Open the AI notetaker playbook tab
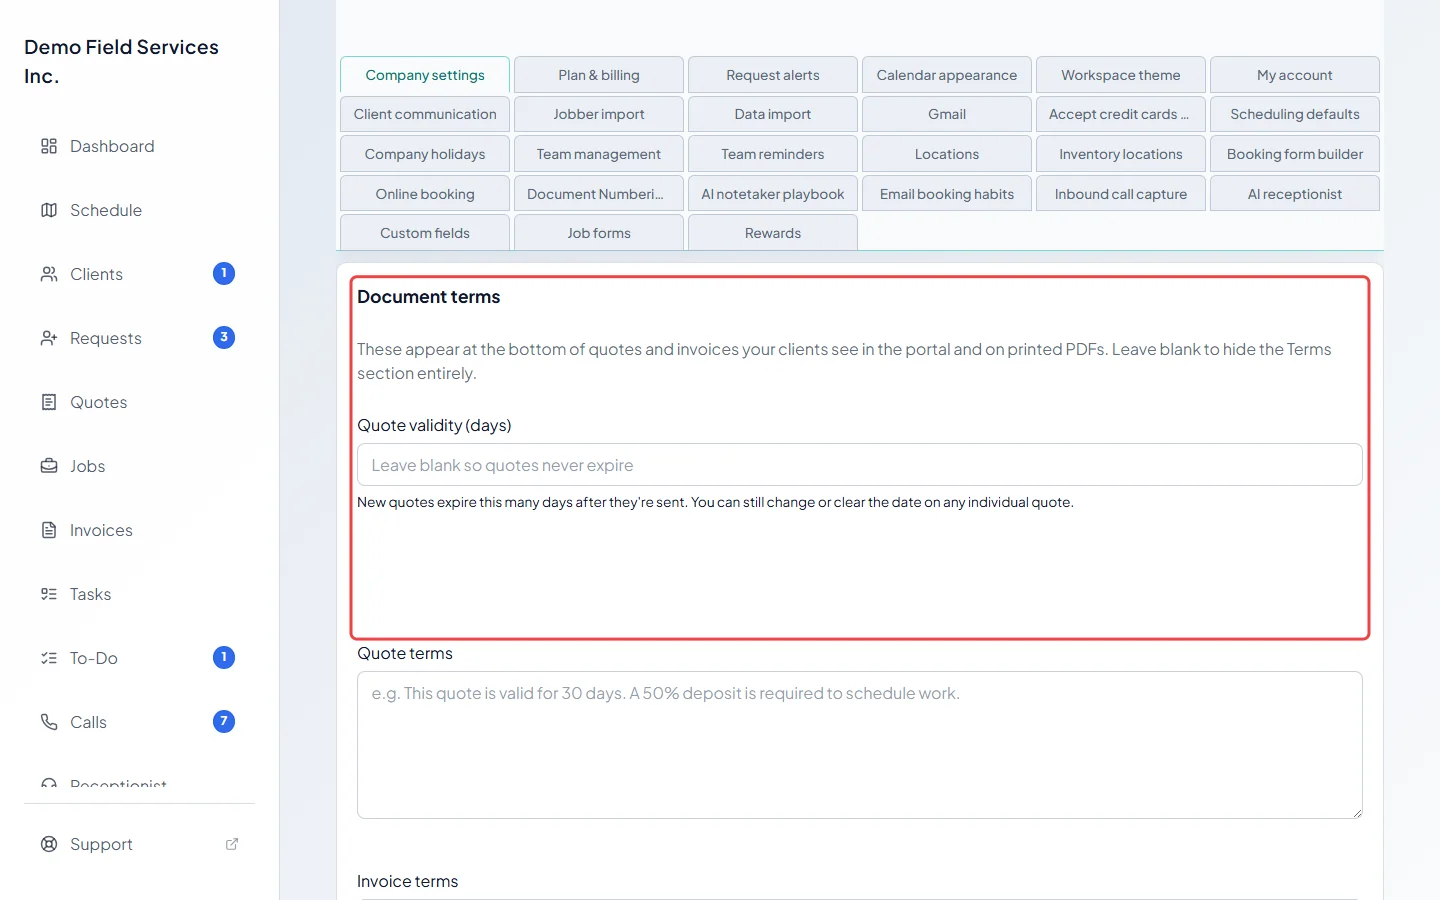Viewport: 1440px width, 900px height. 773,194
